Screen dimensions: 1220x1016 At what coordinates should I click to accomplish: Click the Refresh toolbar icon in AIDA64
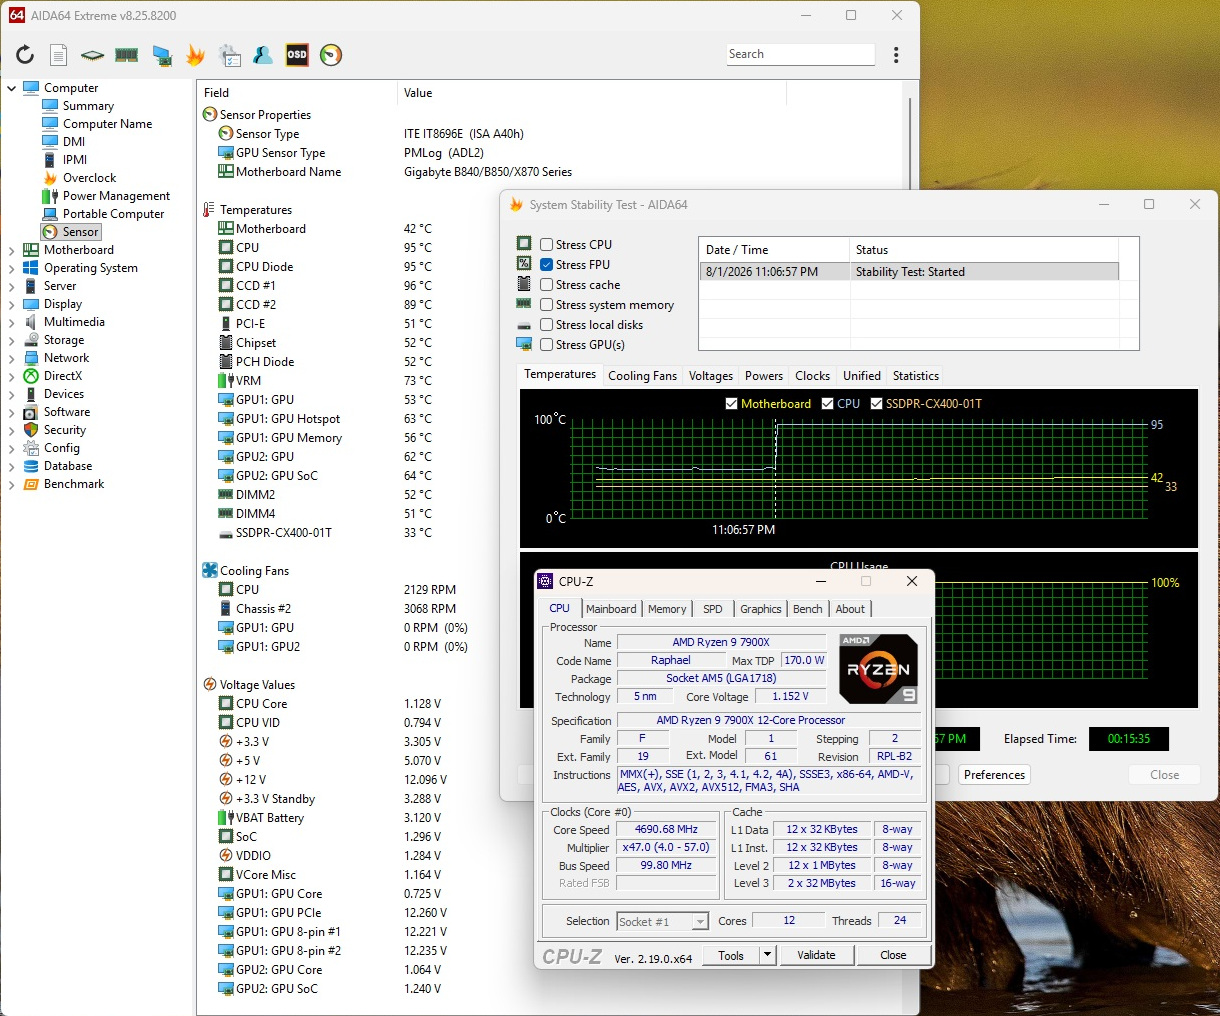click(25, 55)
